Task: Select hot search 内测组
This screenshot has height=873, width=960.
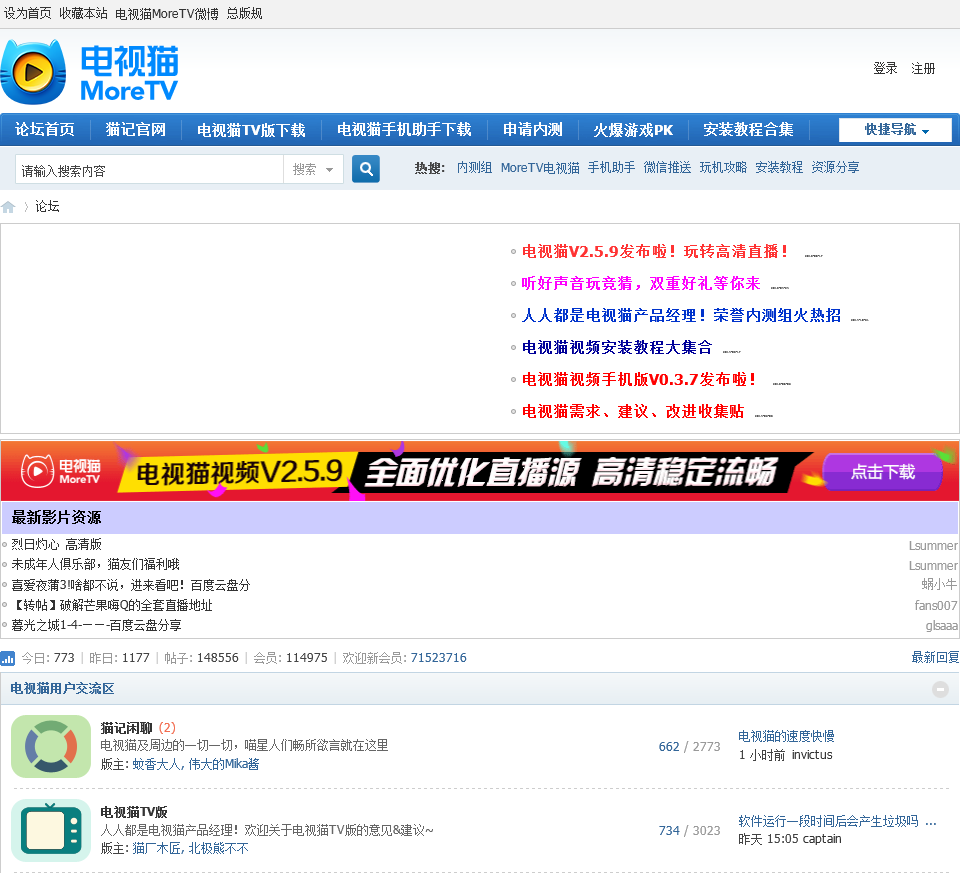Action: [x=474, y=168]
